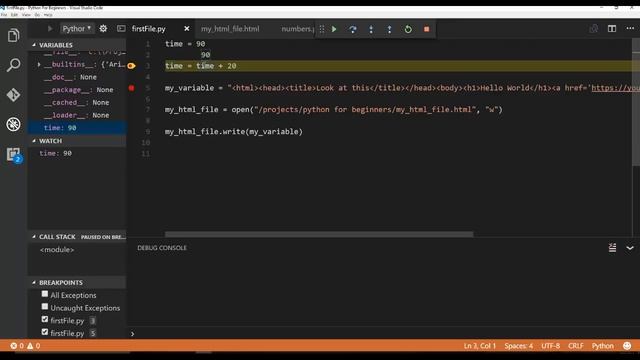Select the '__cached__: None' variable
This screenshot has height=360, width=640.
pos(77,102)
